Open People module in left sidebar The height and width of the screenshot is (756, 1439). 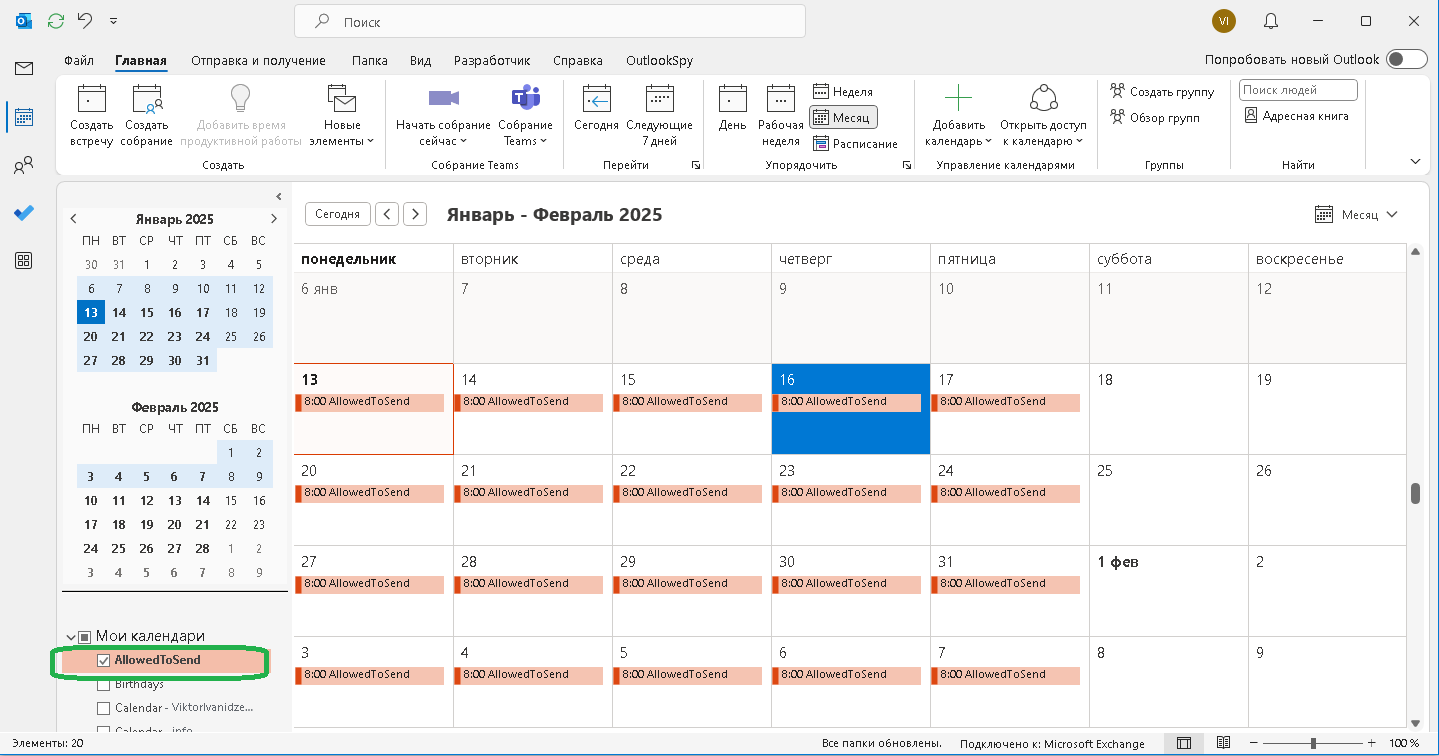pyautogui.click(x=24, y=166)
